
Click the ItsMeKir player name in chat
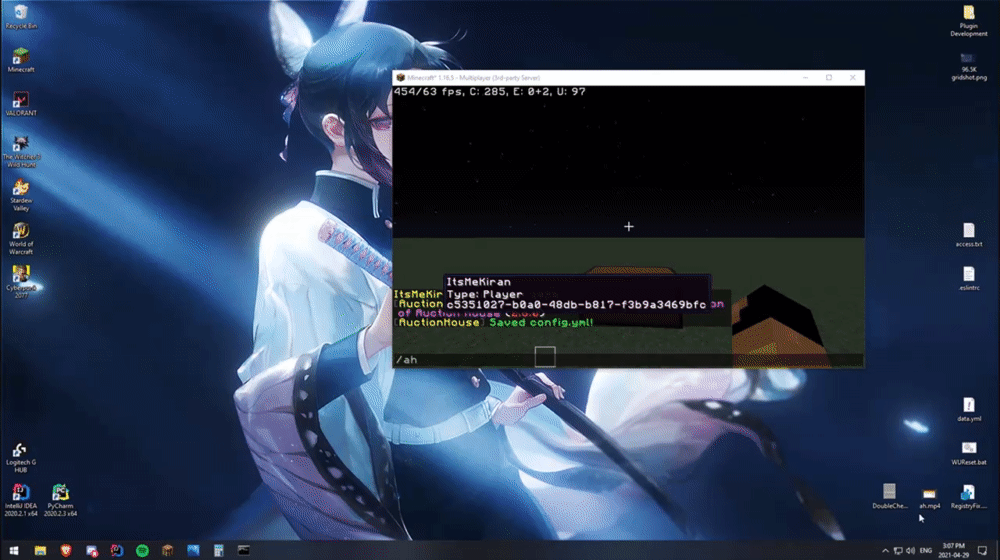(x=418, y=294)
